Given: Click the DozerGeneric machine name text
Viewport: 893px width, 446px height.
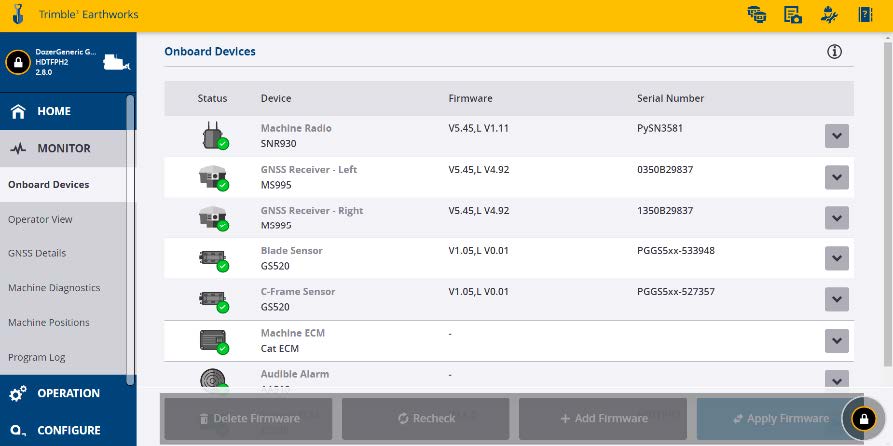Looking at the screenshot, I should coord(66,52).
